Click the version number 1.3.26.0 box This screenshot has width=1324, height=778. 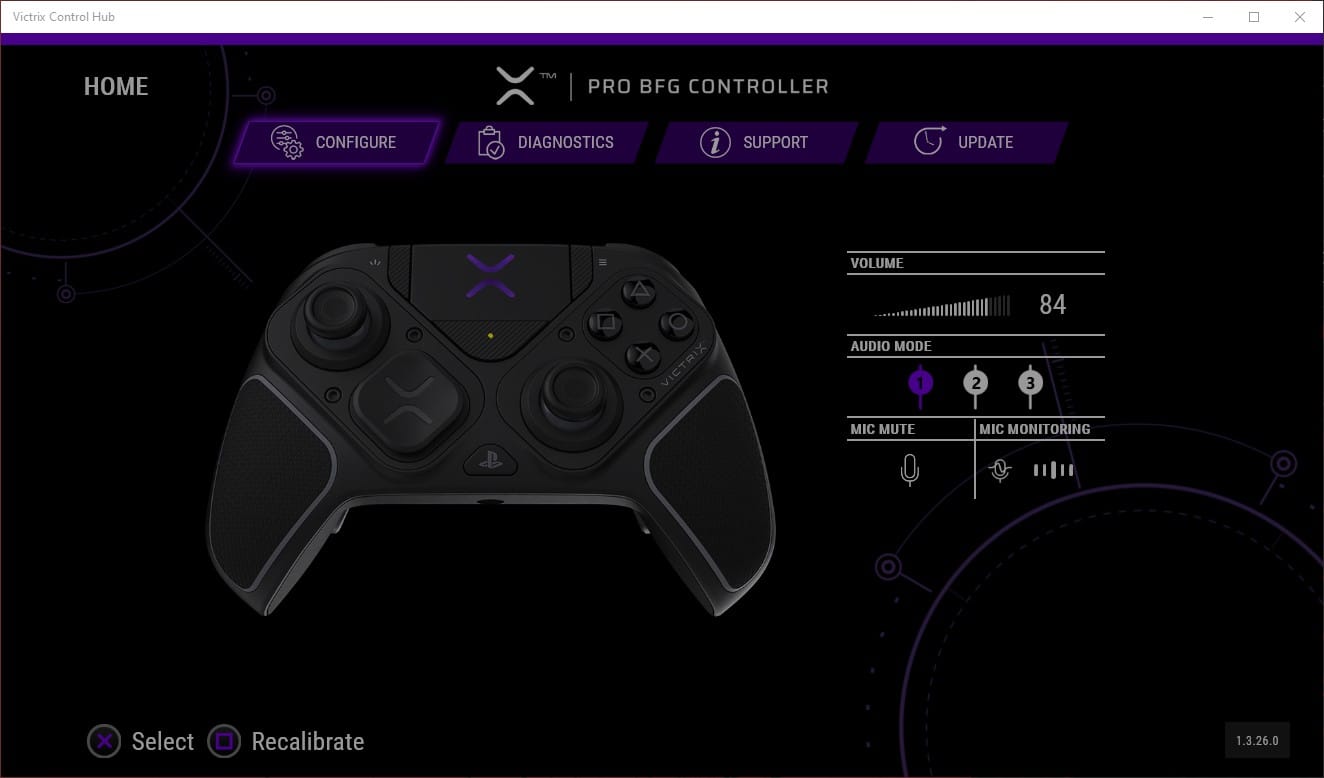(x=1257, y=741)
